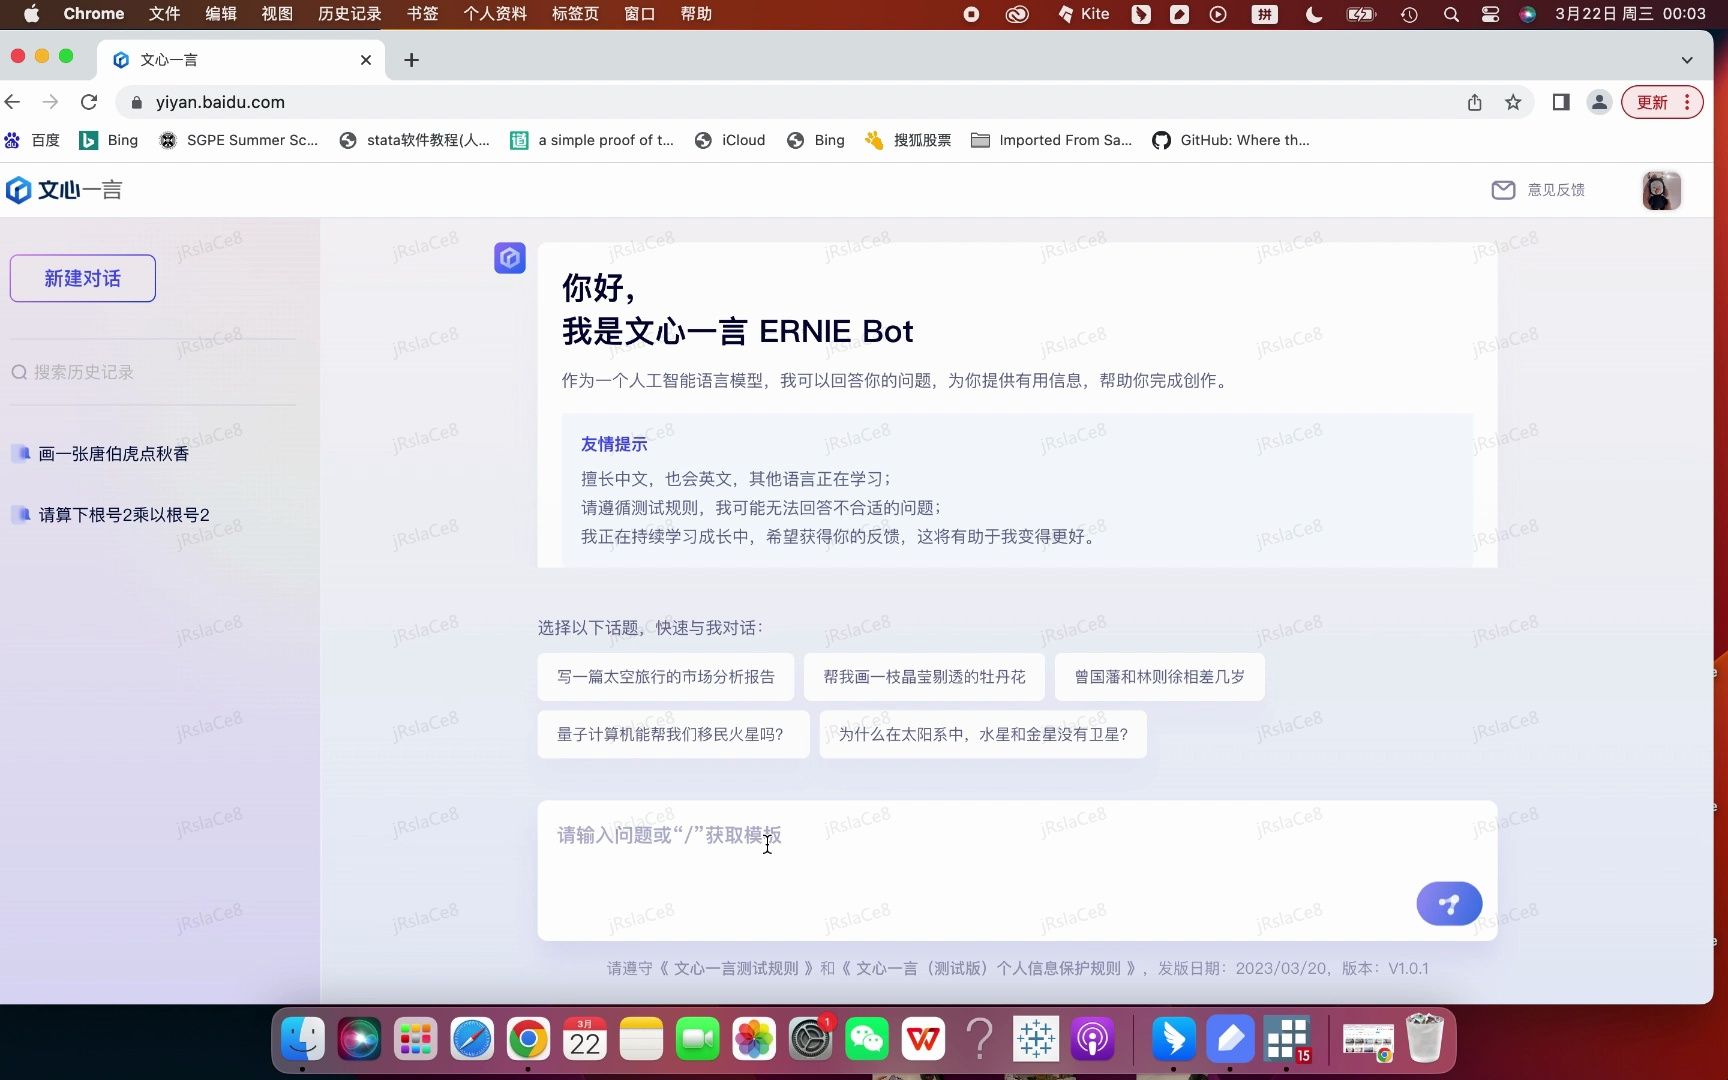Choose topic 曾国藩和林则徐相差几岁

[1160, 677]
